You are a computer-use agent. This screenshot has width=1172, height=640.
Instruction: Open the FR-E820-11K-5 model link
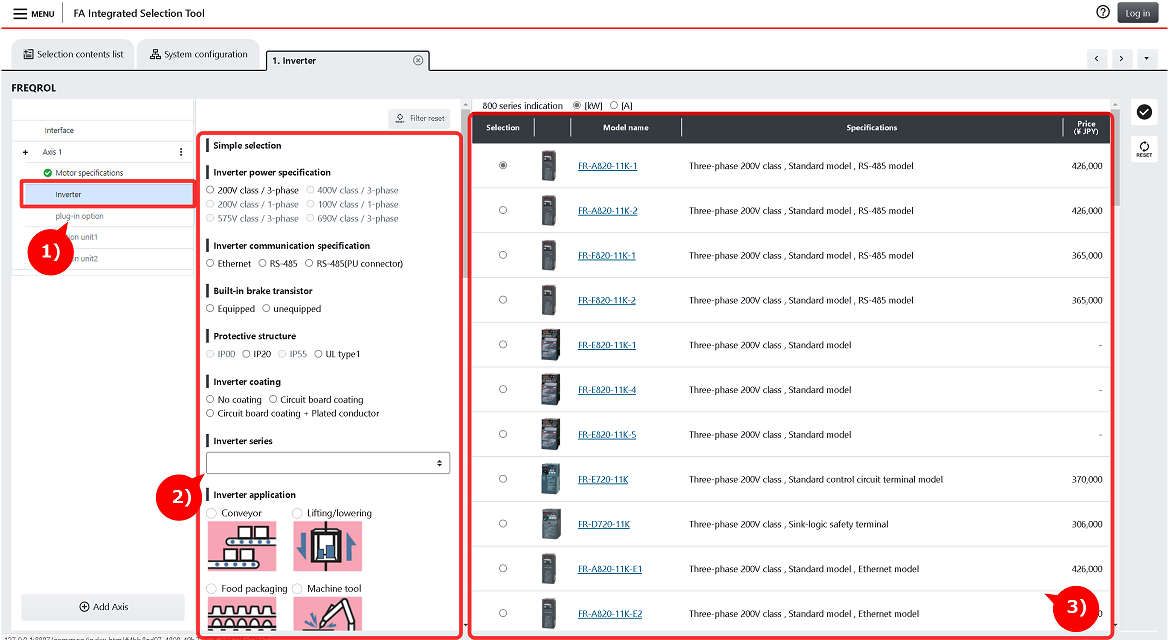click(607, 434)
